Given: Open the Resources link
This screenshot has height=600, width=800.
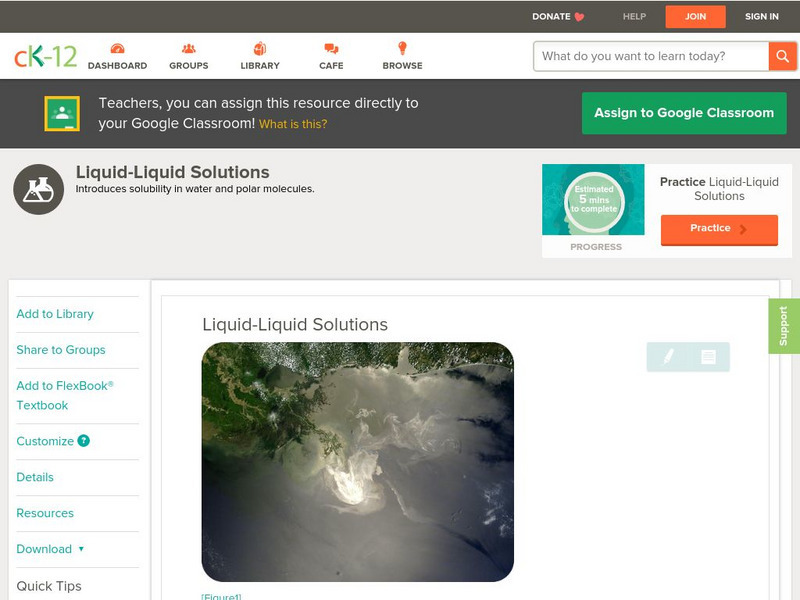Looking at the screenshot, I should [45, 513].
